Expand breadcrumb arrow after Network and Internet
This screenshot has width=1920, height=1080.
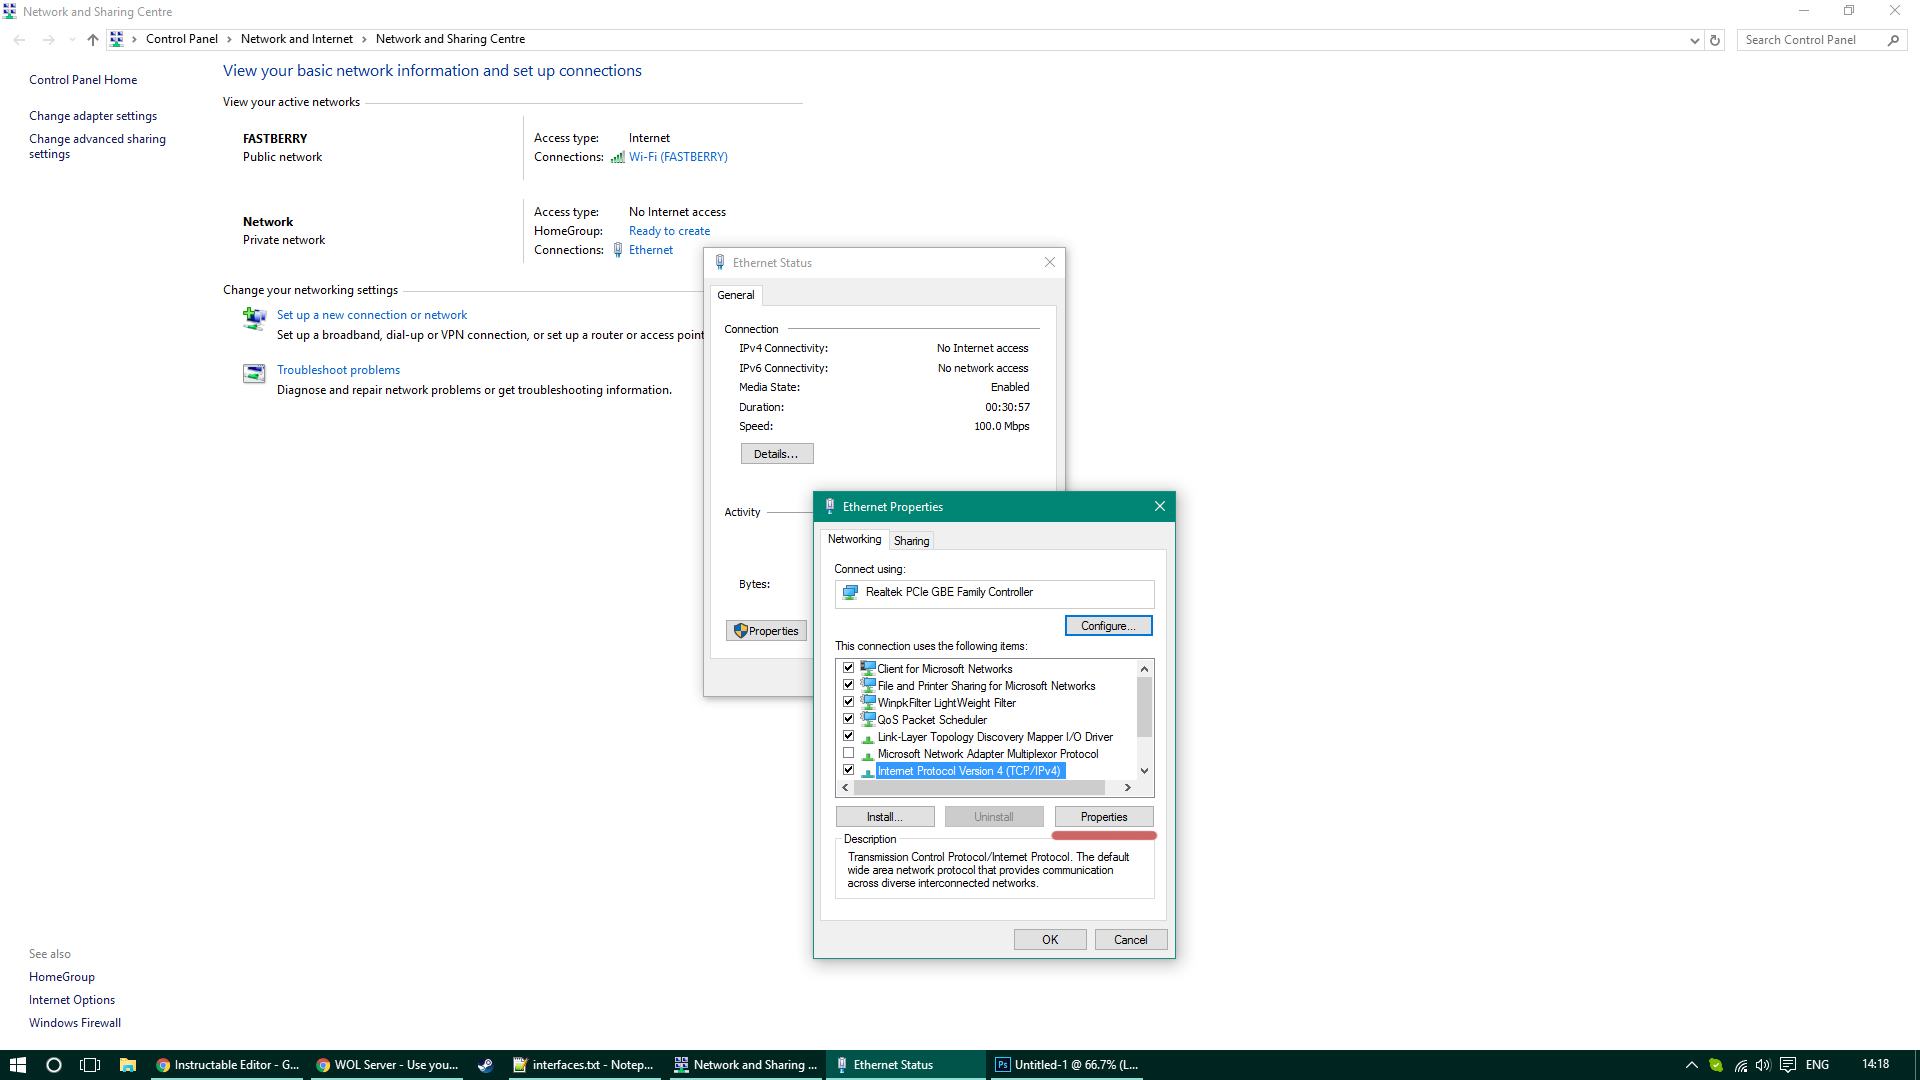coord(364,39)
